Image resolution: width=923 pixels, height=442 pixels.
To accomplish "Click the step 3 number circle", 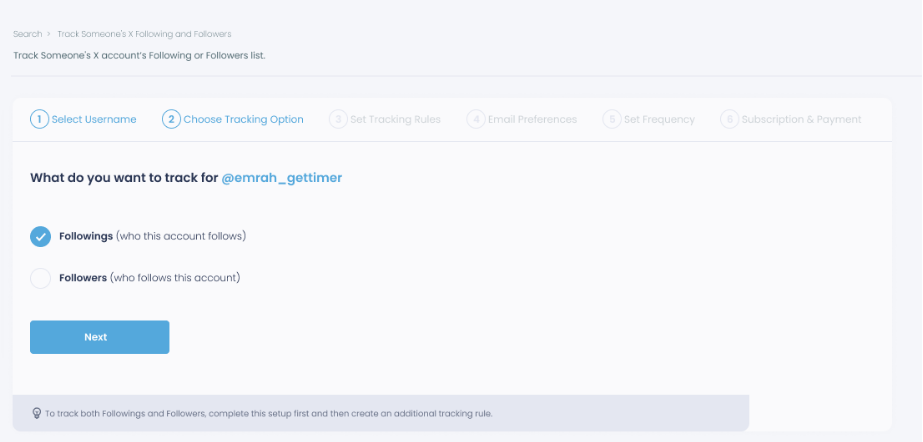I will point(339,119).
